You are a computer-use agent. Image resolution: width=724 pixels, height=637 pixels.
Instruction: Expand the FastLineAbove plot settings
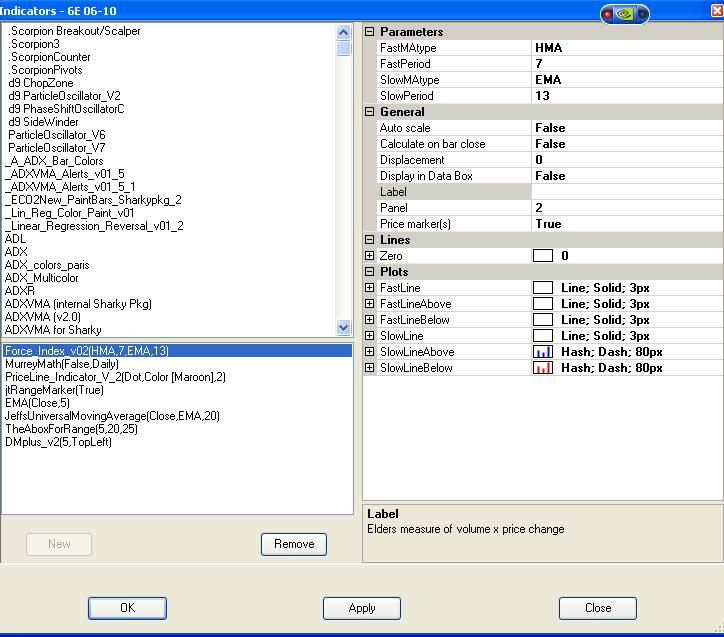click(369, 304)
